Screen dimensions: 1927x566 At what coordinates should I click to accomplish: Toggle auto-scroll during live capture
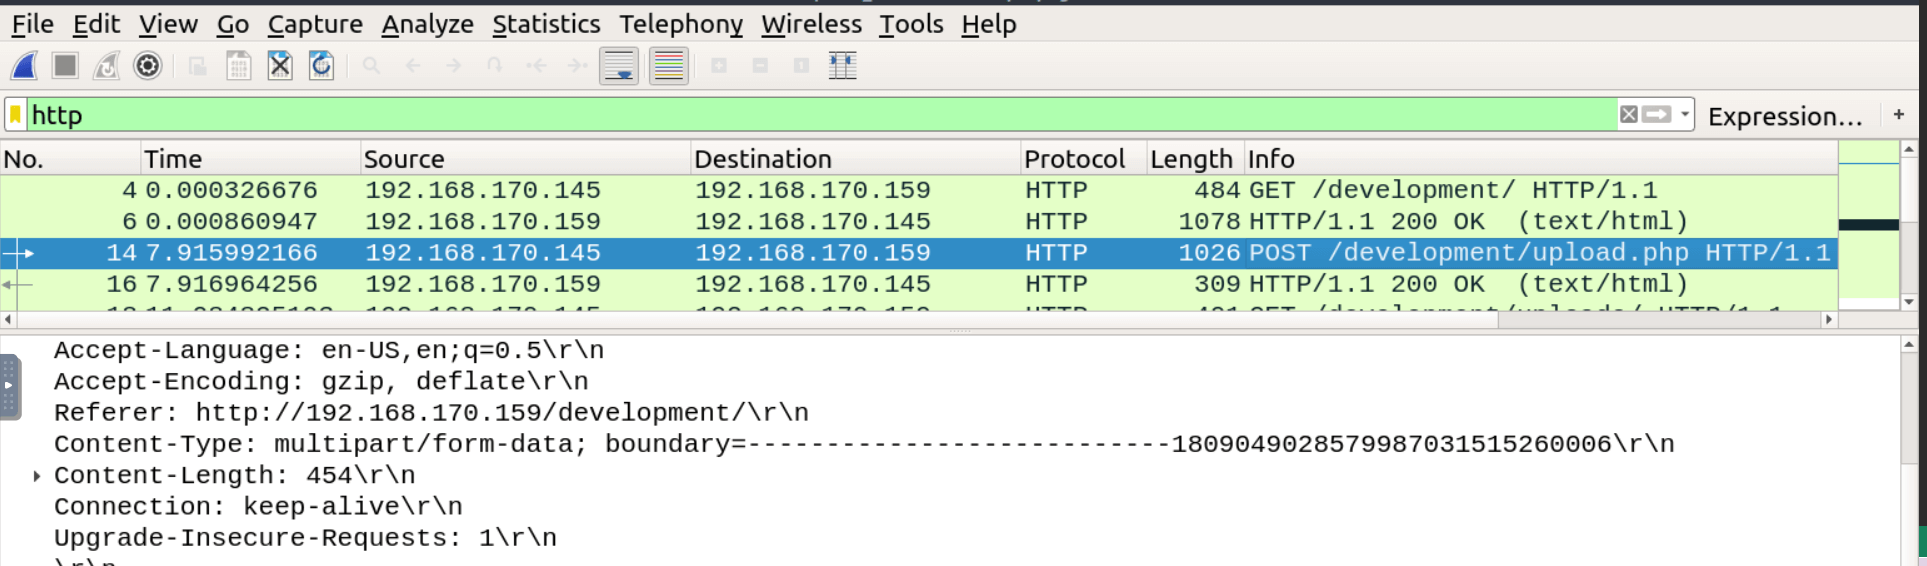(619, 66)
